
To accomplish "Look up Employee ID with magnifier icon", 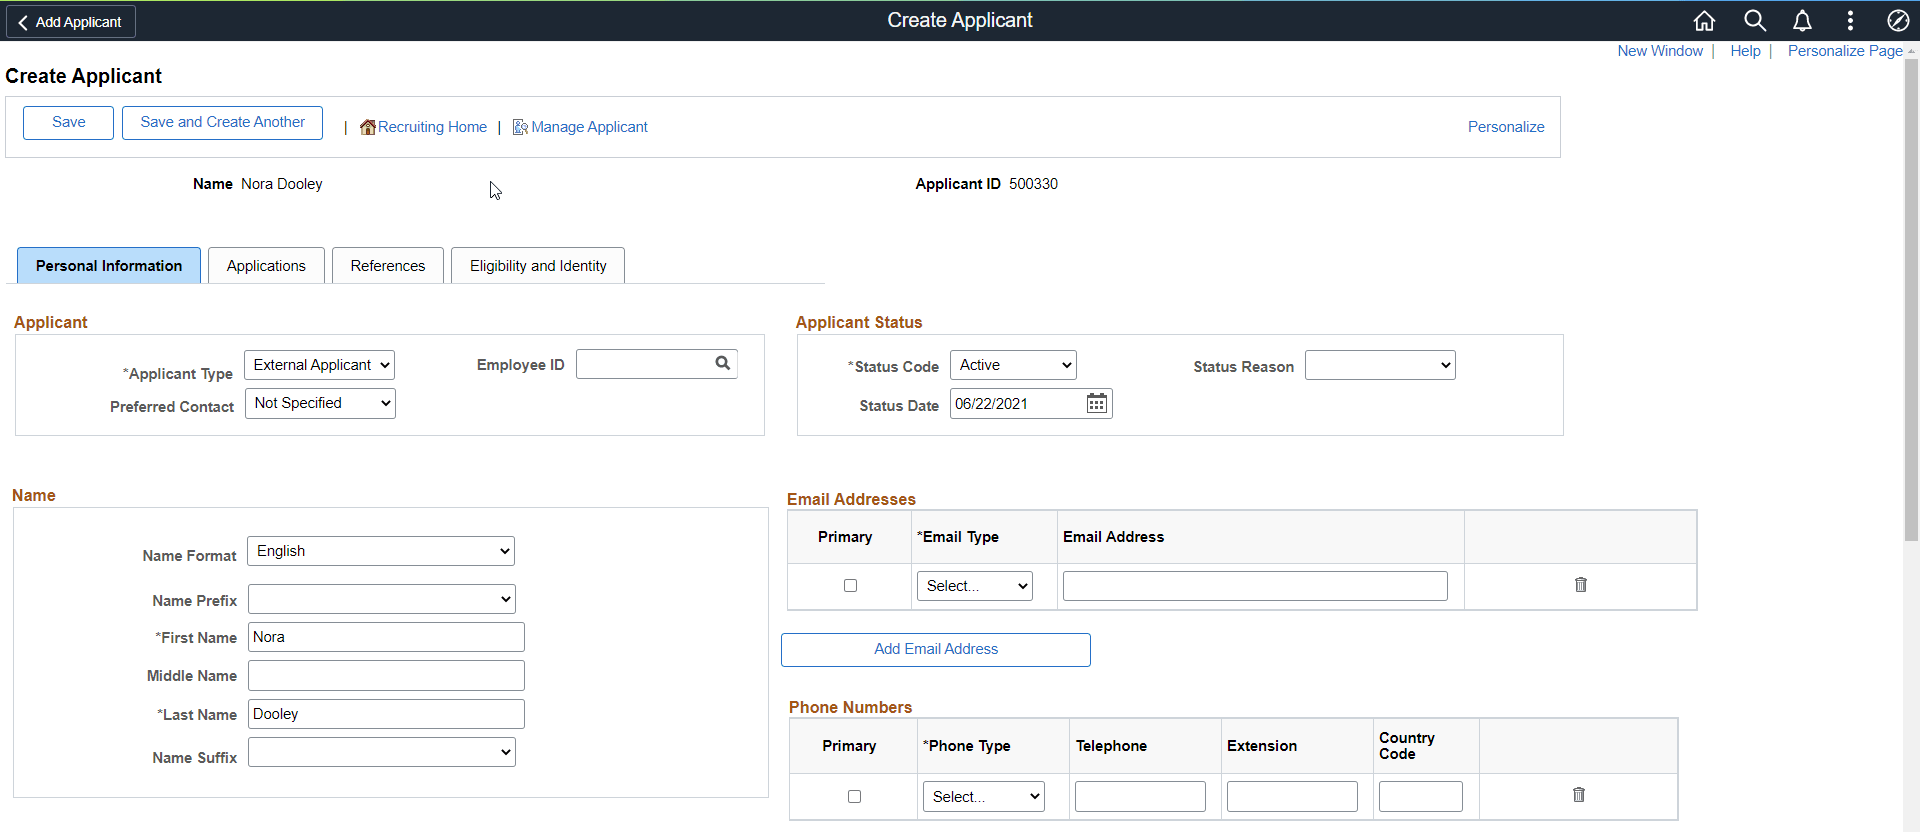I will coord(722,363).
